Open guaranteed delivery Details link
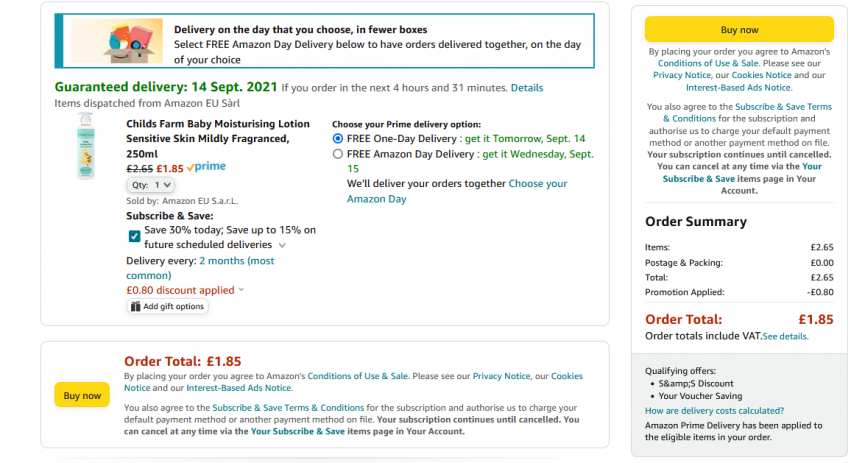This screenshot has width=865, height=463. (x=526, y=88)
